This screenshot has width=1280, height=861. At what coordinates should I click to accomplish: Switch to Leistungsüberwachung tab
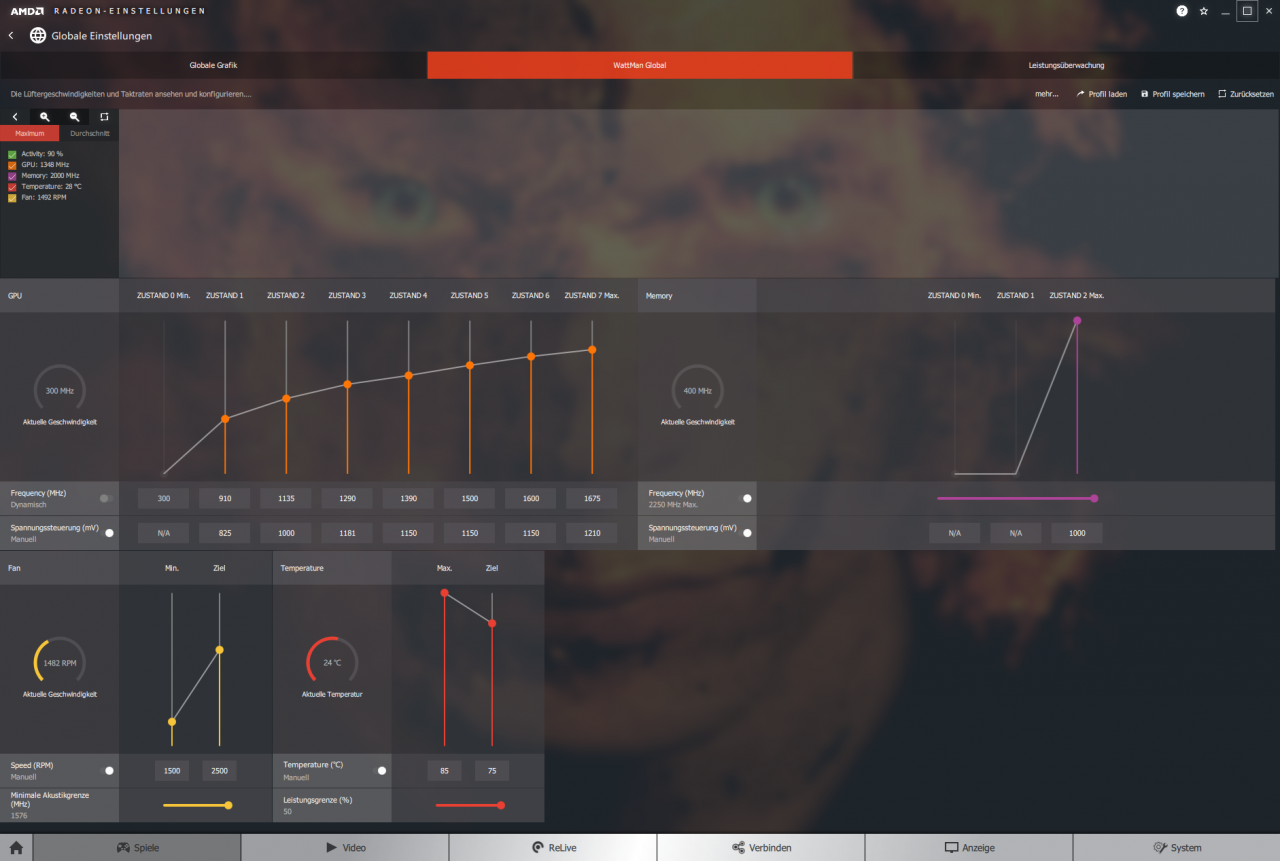click(1066, 65)
